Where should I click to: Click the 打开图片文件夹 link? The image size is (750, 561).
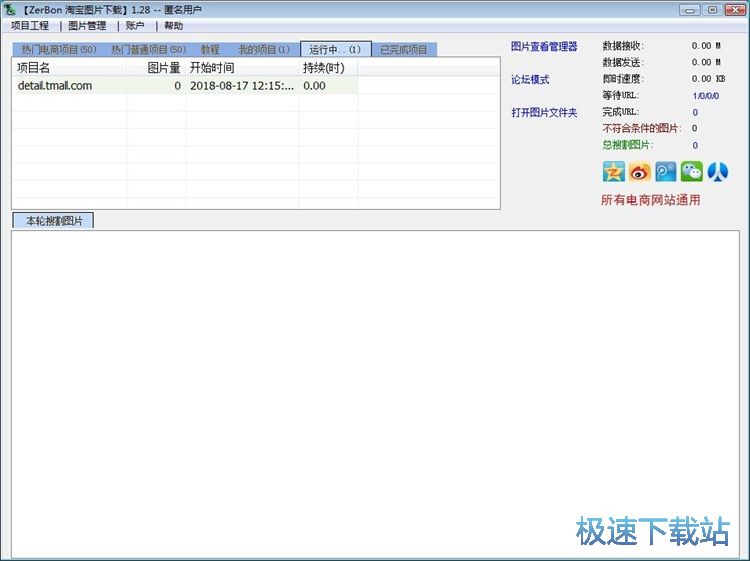[x=544, y=112]
